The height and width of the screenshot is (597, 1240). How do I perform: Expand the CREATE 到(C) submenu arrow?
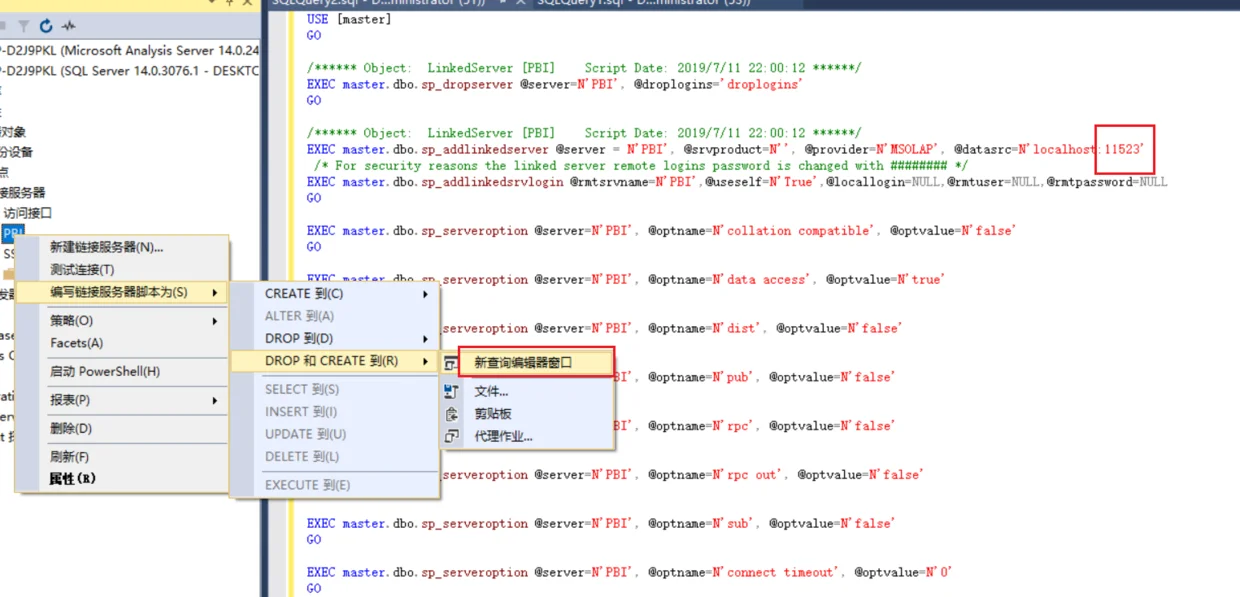(425, 294)
